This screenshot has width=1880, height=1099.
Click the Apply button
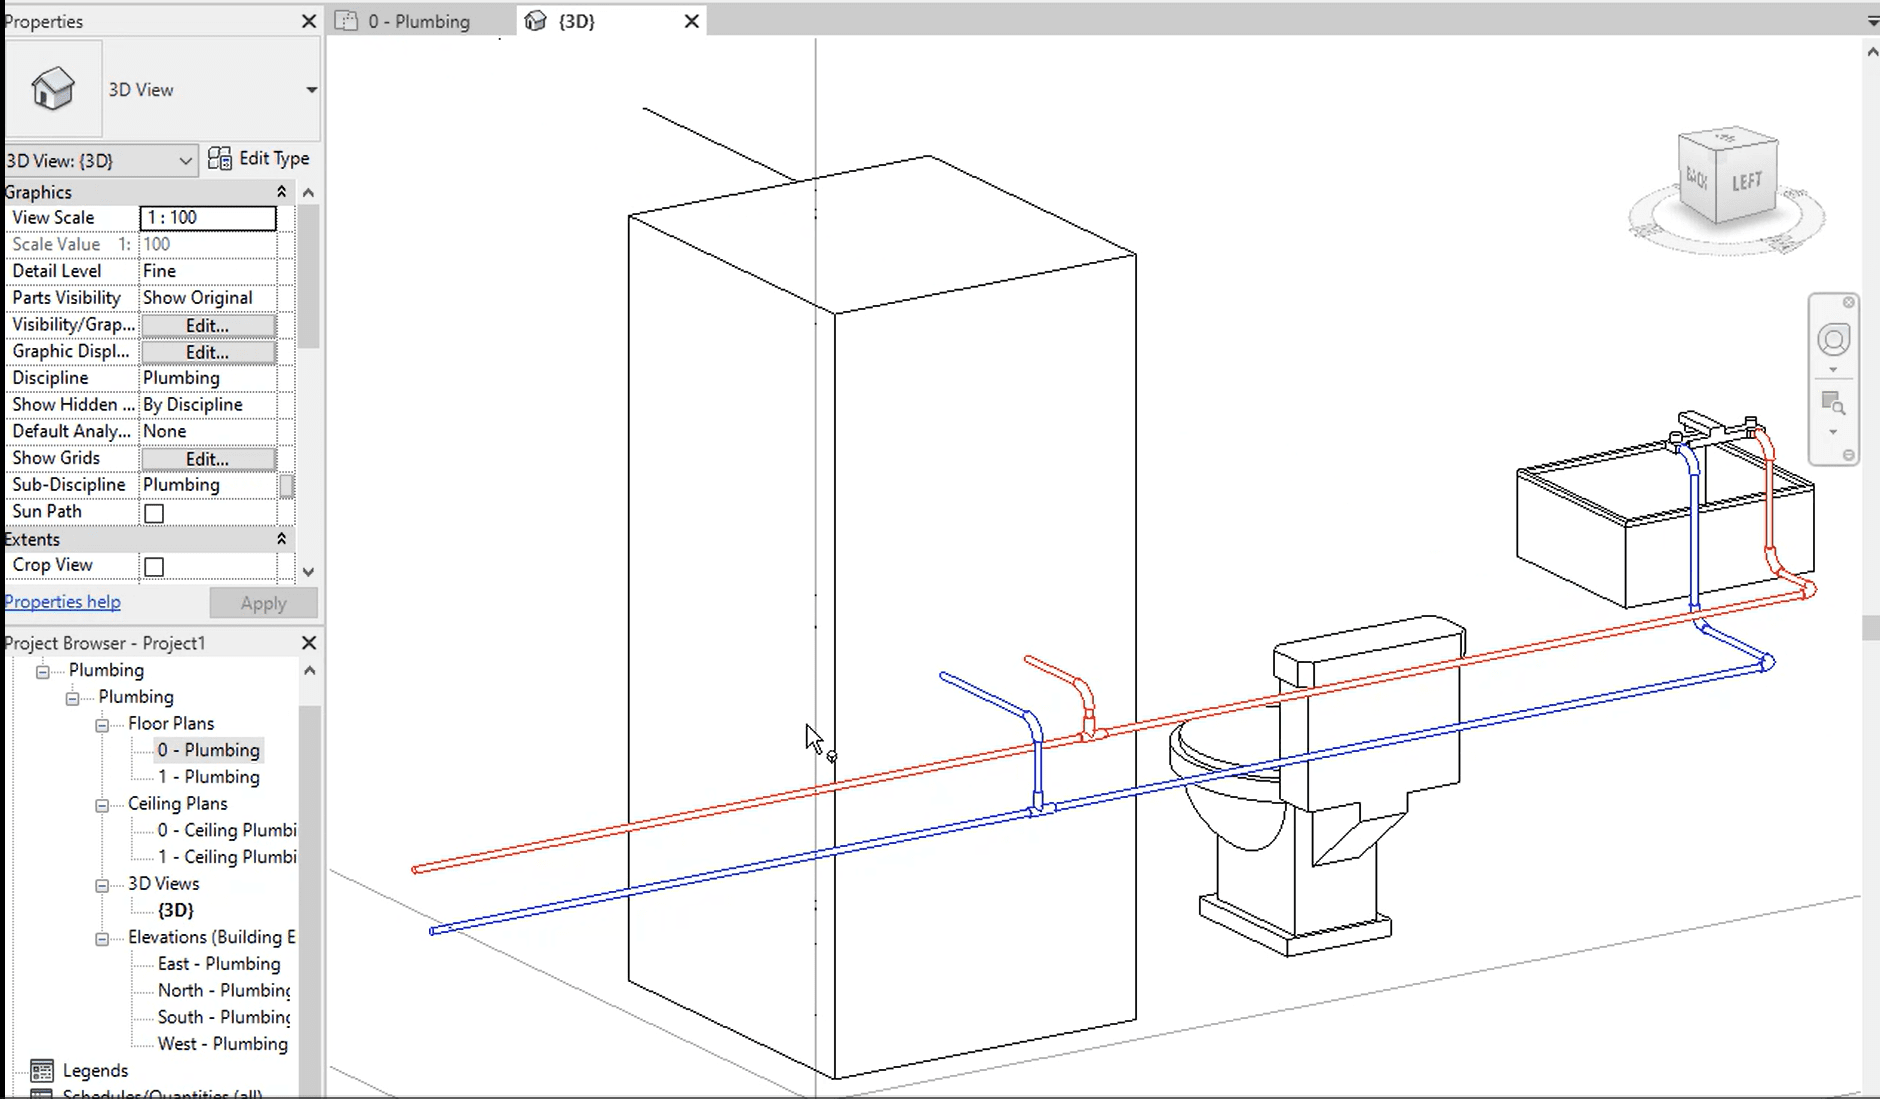(x=263, y=602)
